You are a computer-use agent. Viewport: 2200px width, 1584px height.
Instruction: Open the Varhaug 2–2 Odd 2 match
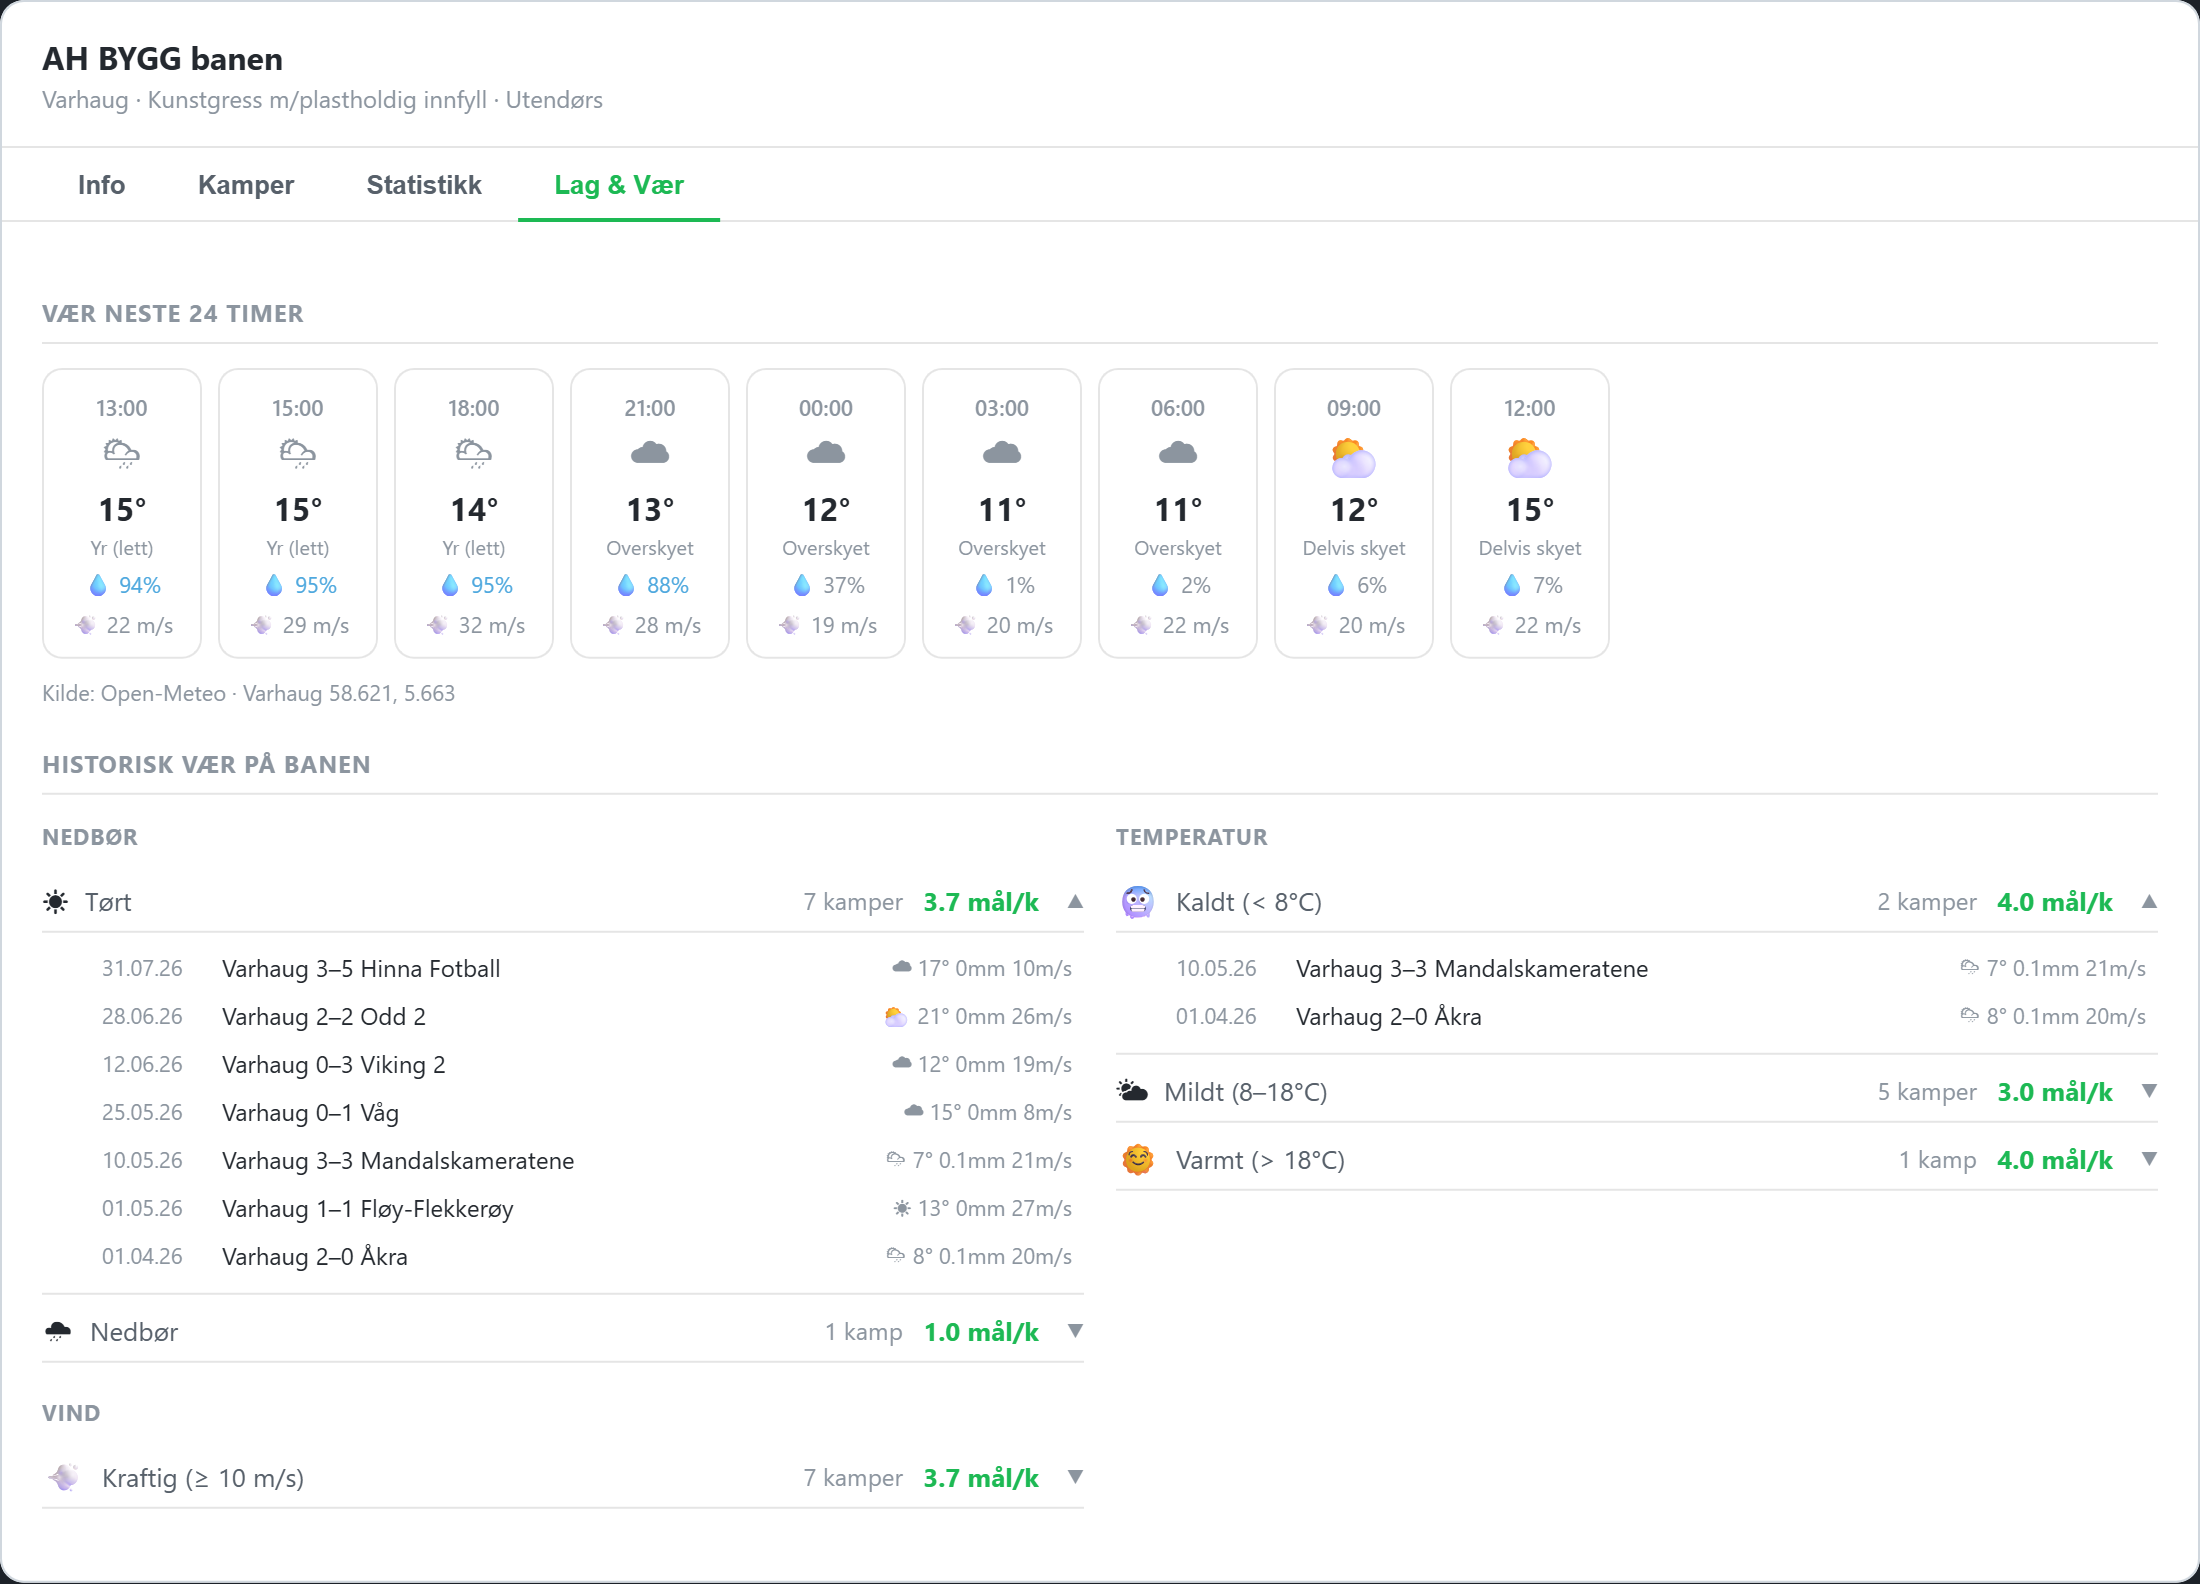pos(324,1017)
